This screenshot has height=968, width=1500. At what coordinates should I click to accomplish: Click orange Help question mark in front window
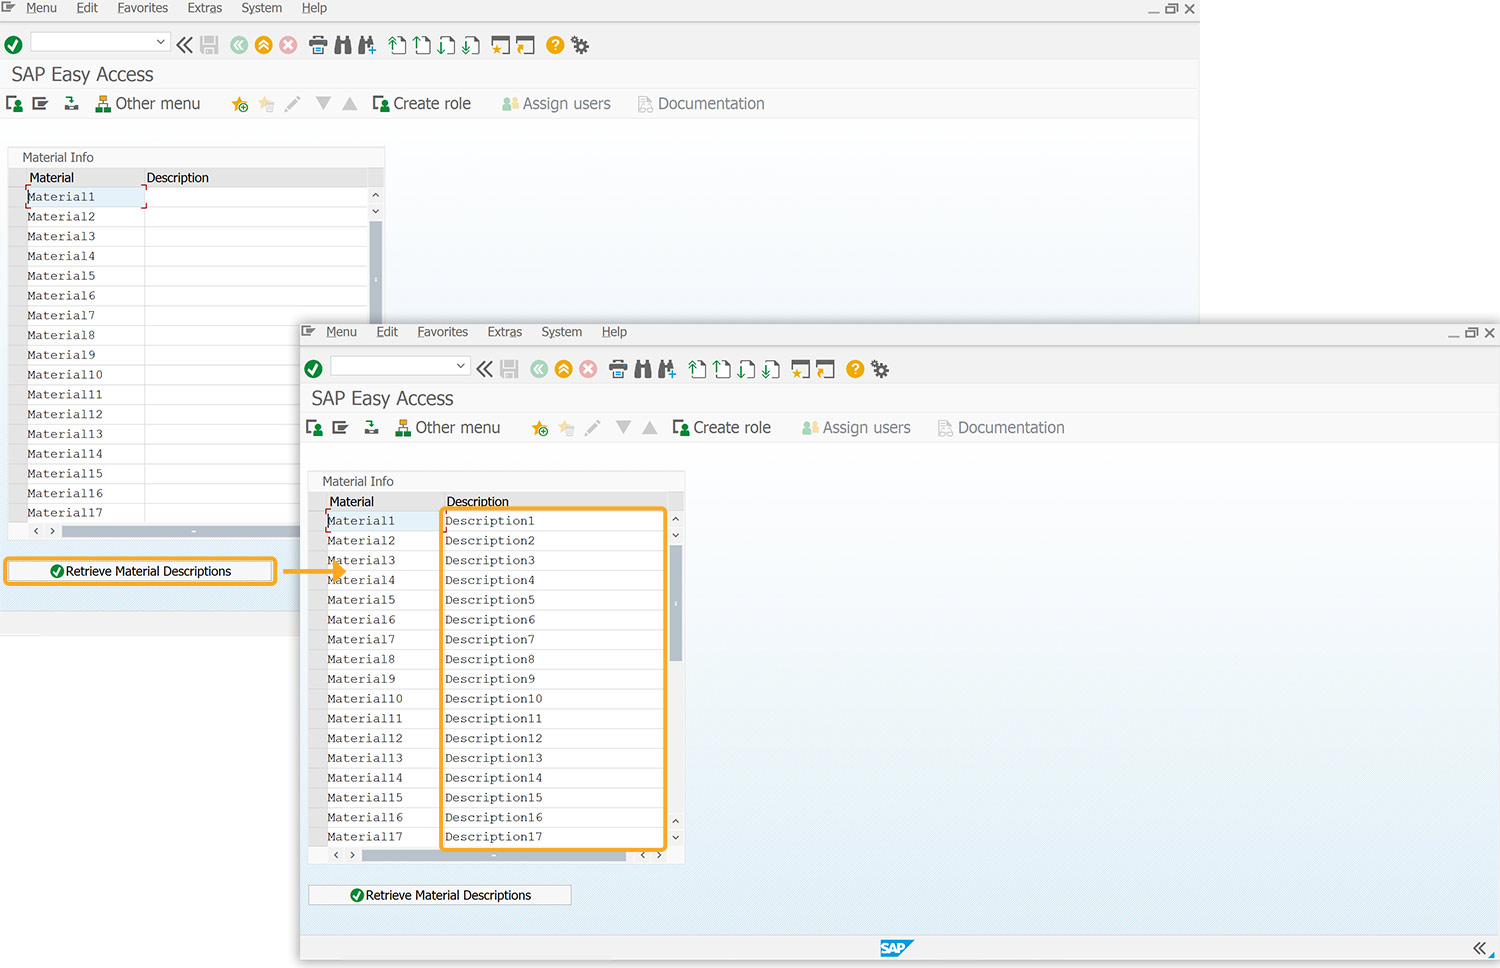click(x=855, y=369)
